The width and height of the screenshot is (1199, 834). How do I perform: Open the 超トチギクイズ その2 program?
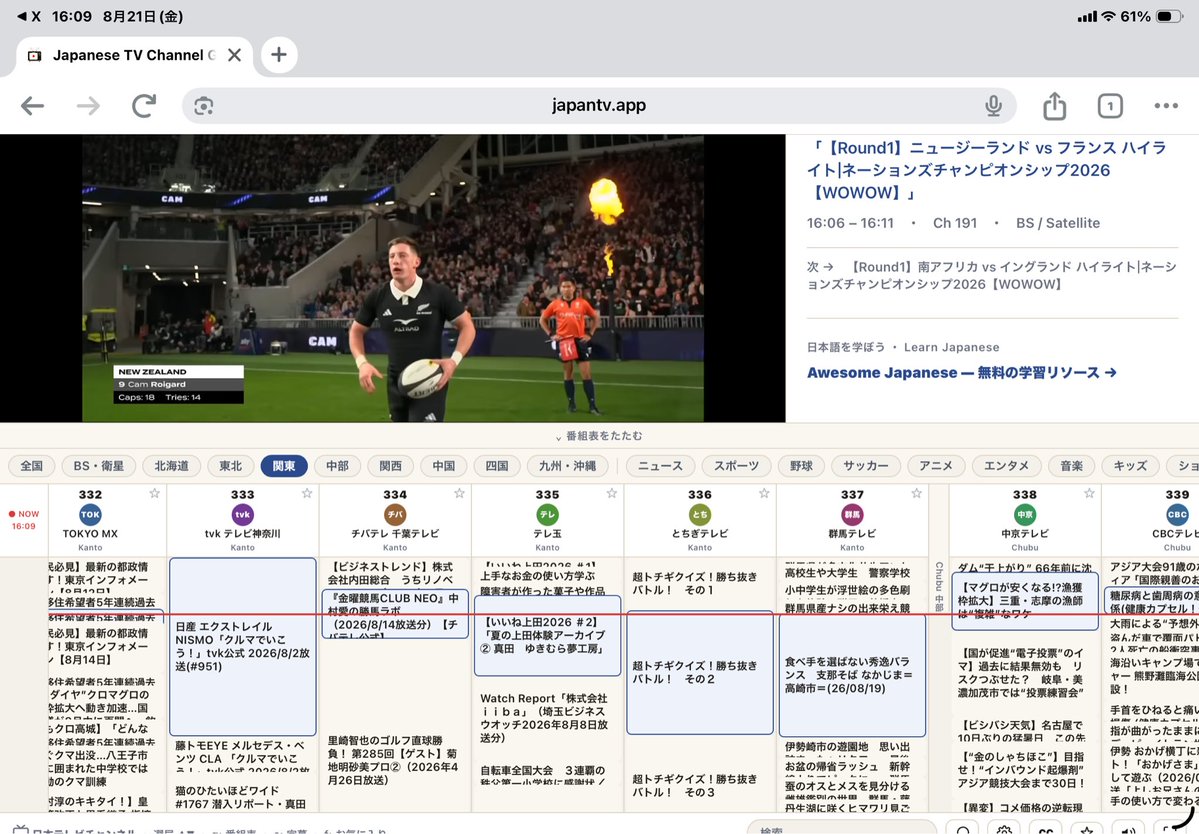tap(700, 672)
